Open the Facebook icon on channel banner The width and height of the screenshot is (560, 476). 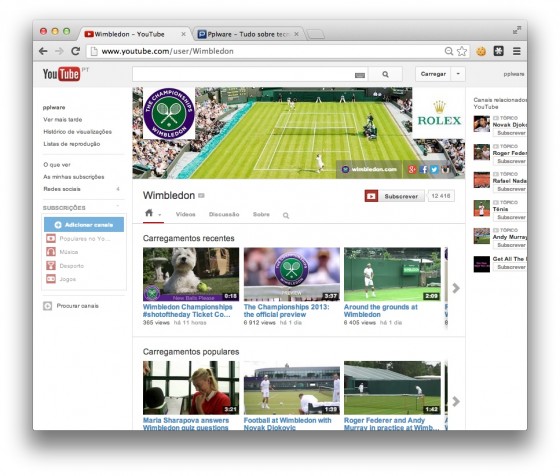pos(424,169)
